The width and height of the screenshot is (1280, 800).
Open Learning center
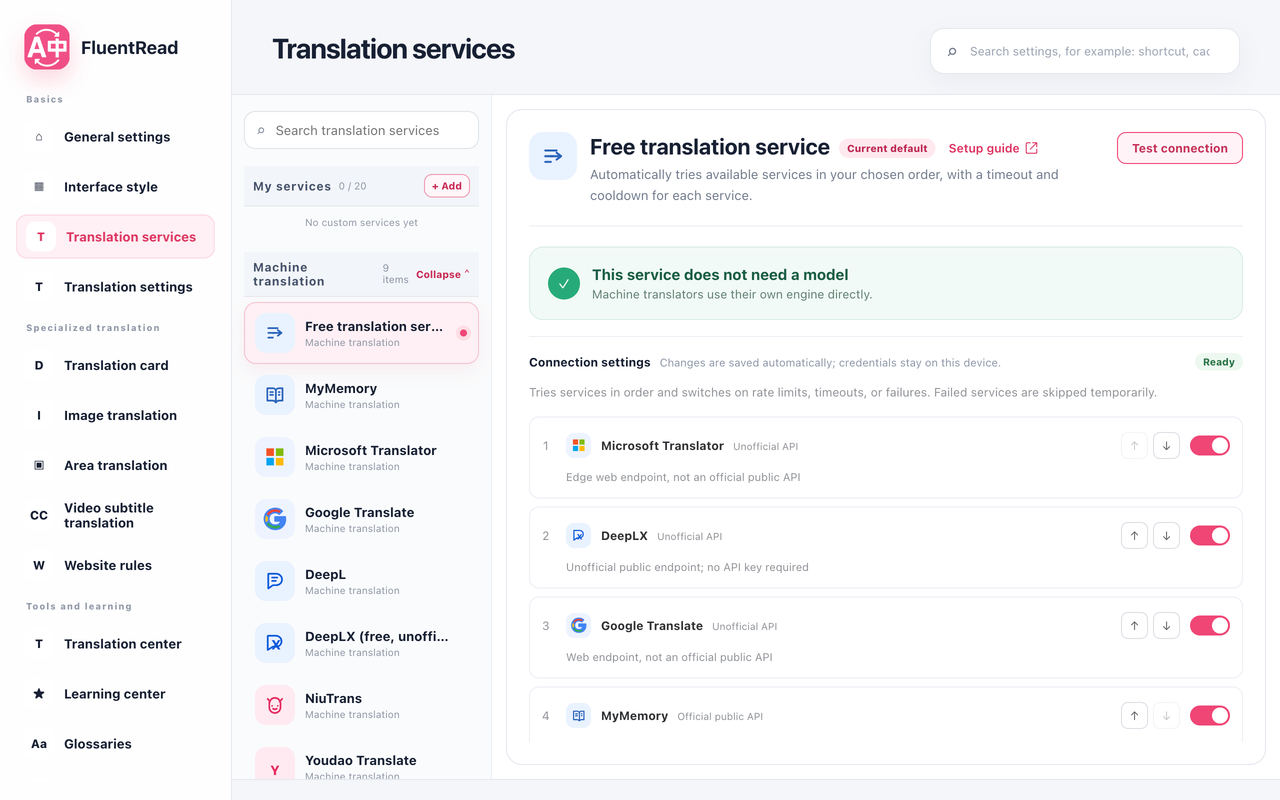[115, 694]
